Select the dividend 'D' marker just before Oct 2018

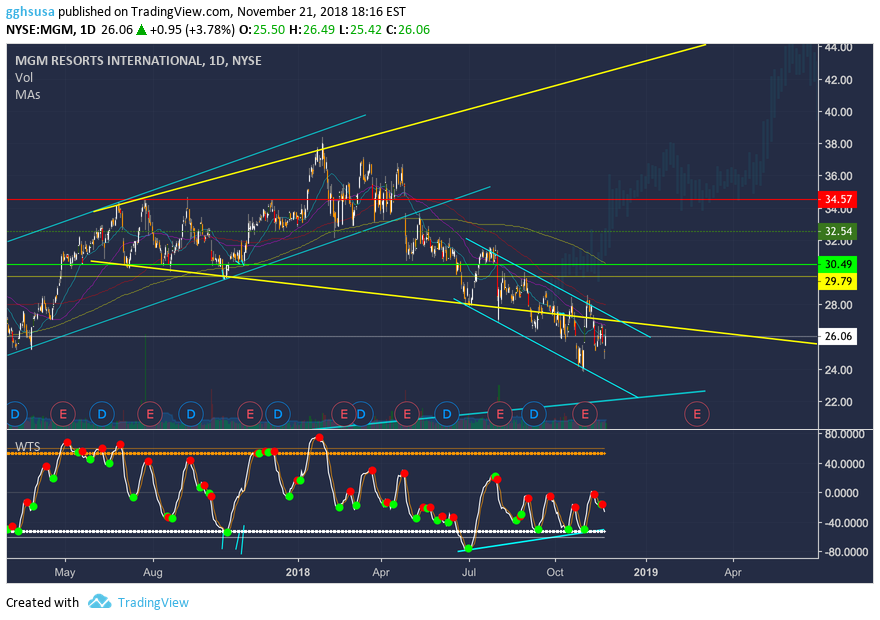click(534, 414)
